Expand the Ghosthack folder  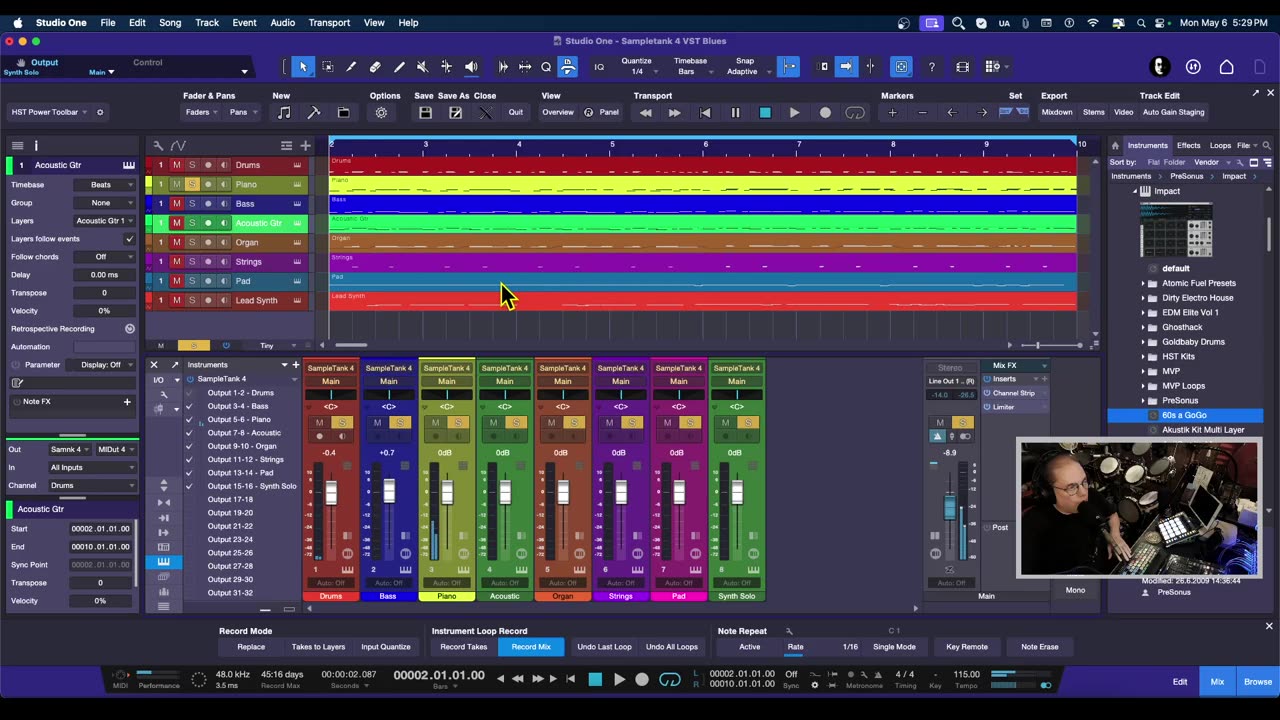(1143, 327)
